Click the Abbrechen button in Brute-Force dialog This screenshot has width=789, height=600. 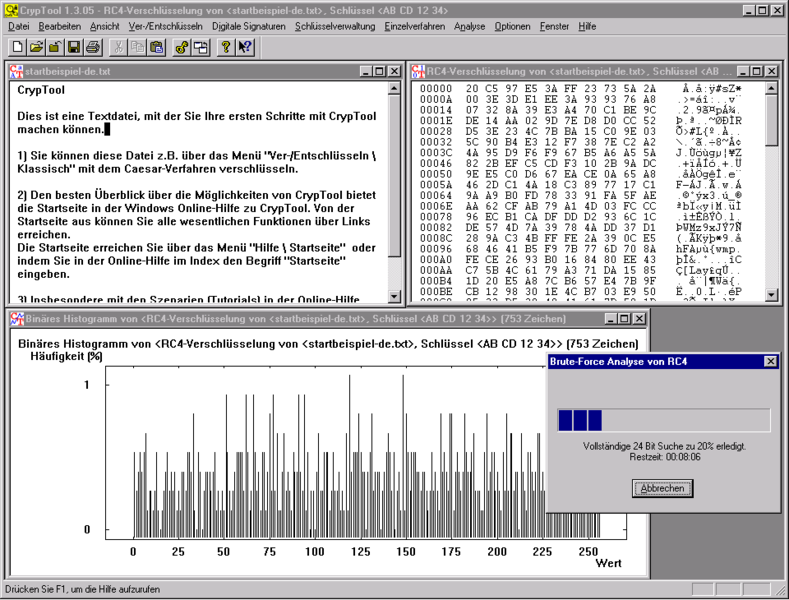663,488
